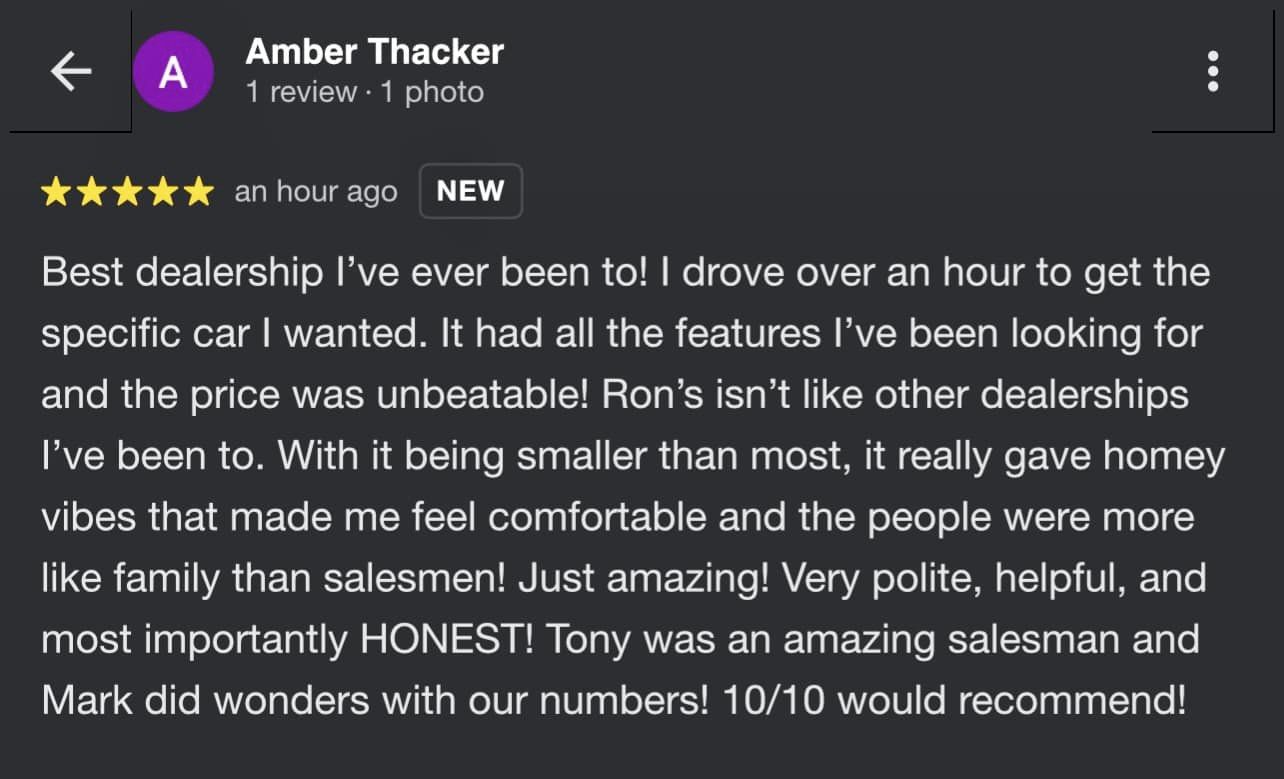
Task: Click the purple "A" profile avatar
Action: pos(173,72)
